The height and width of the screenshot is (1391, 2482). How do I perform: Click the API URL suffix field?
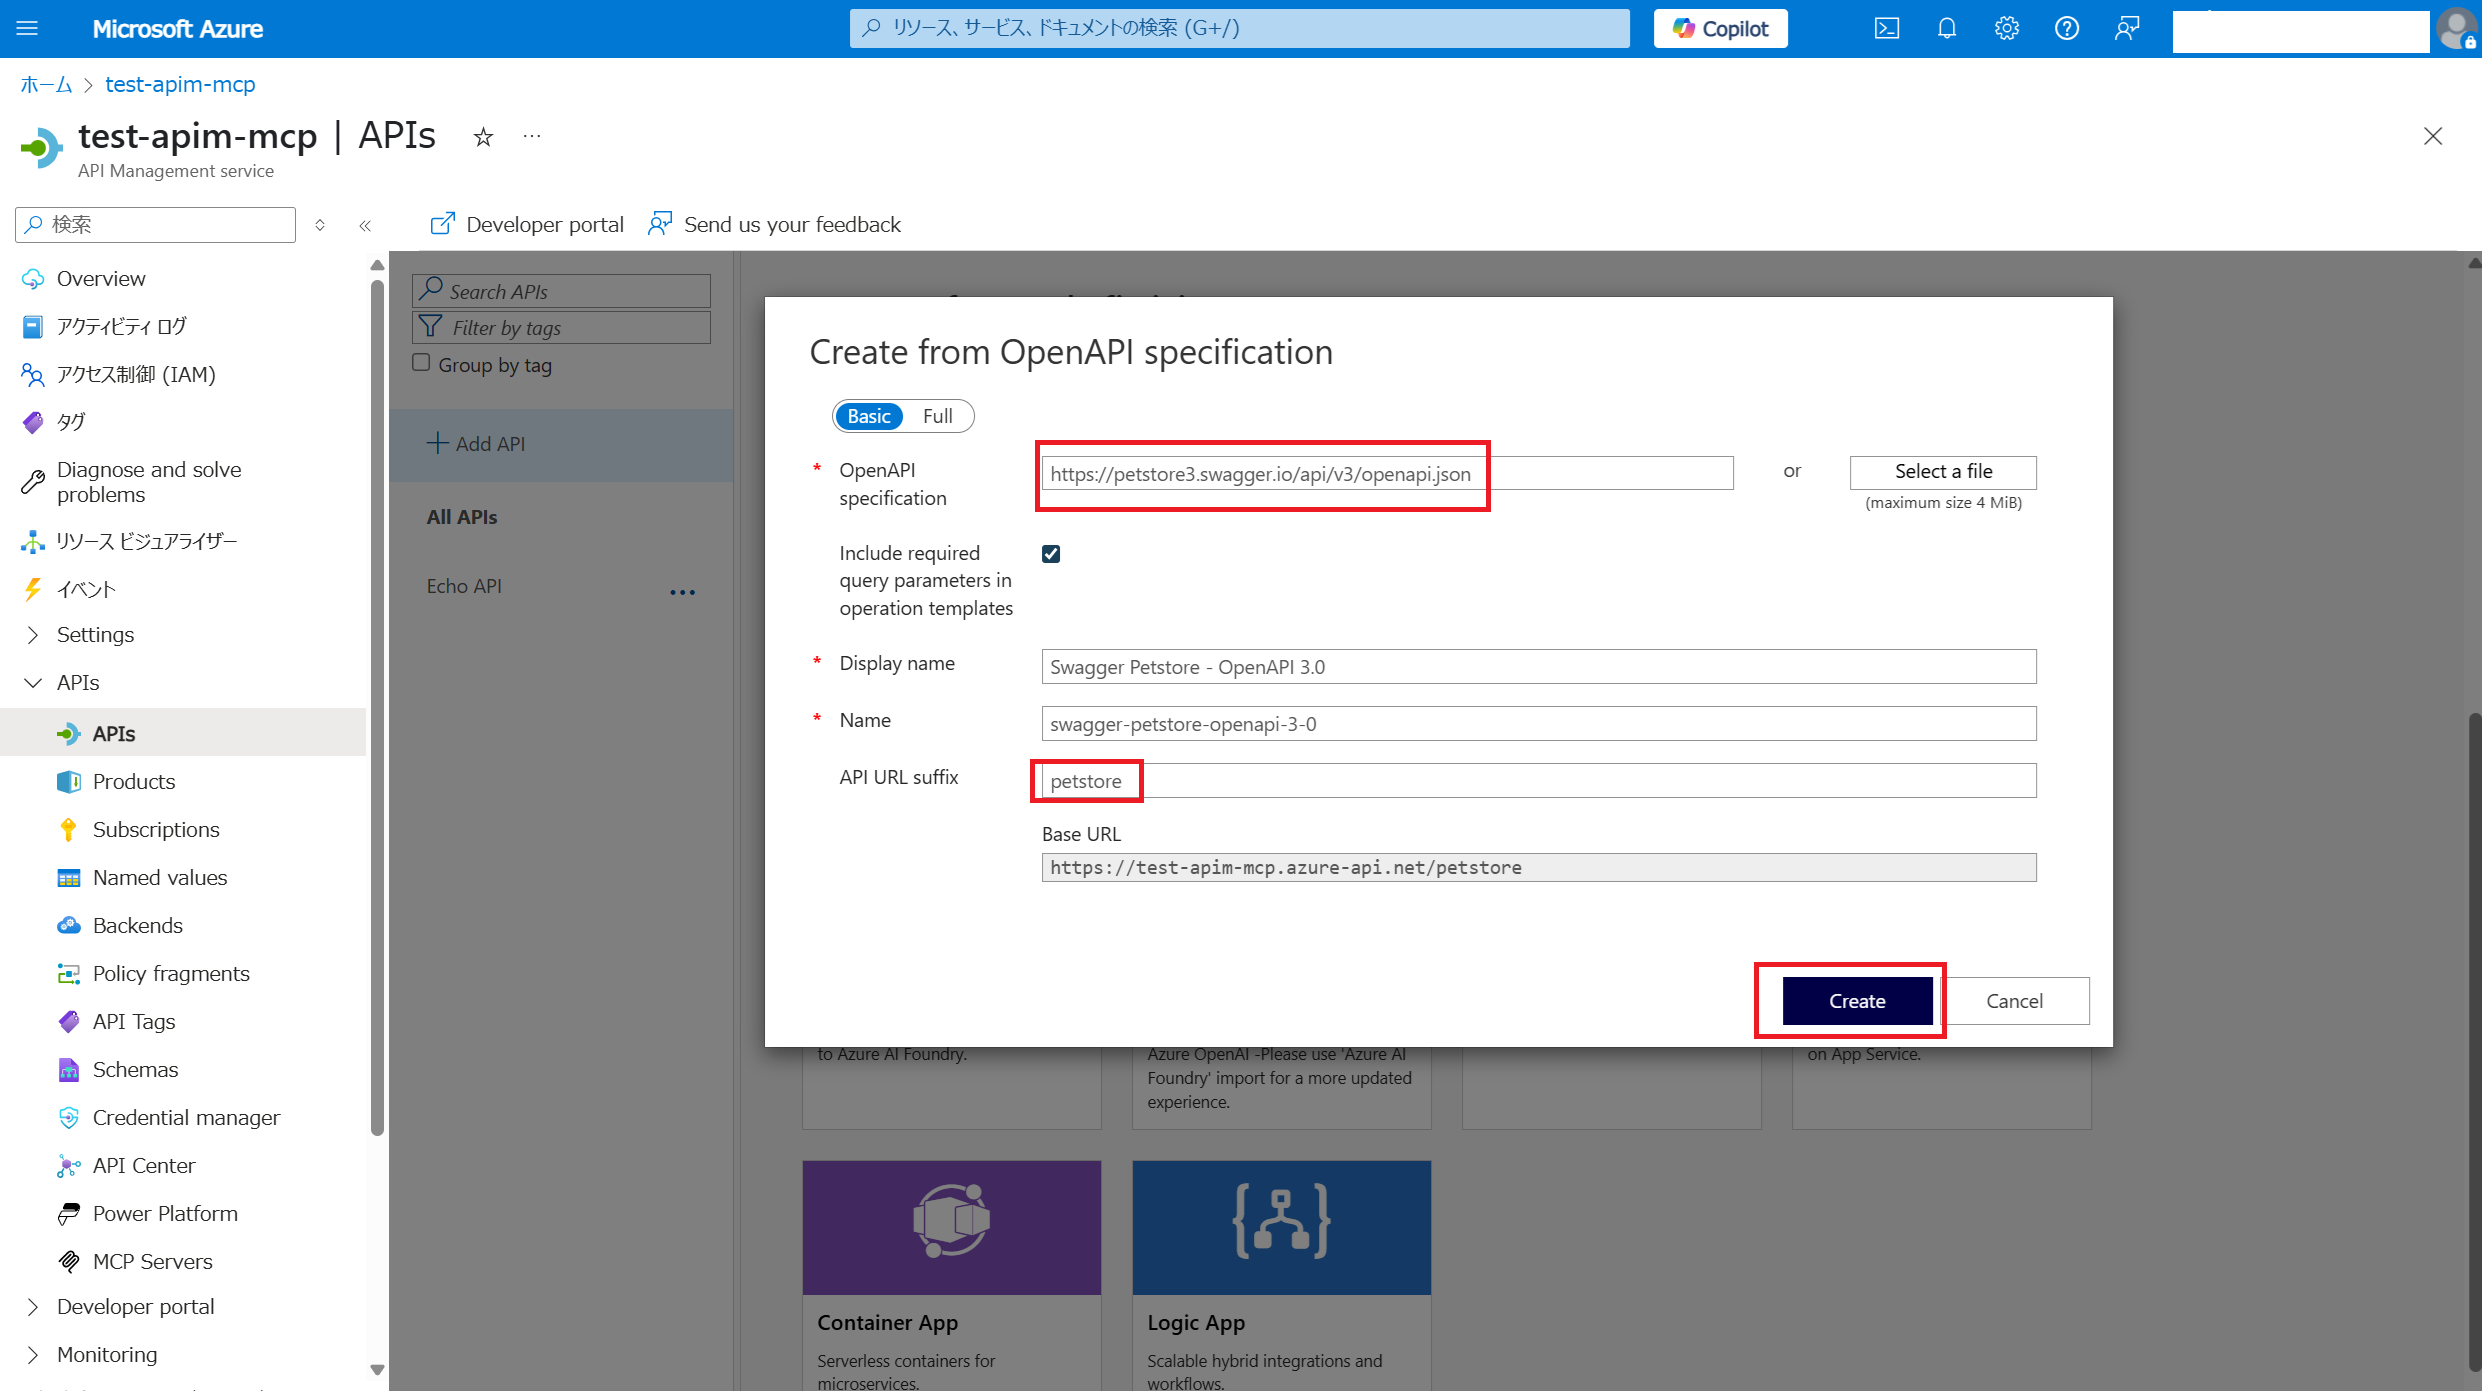(1538, 781)
